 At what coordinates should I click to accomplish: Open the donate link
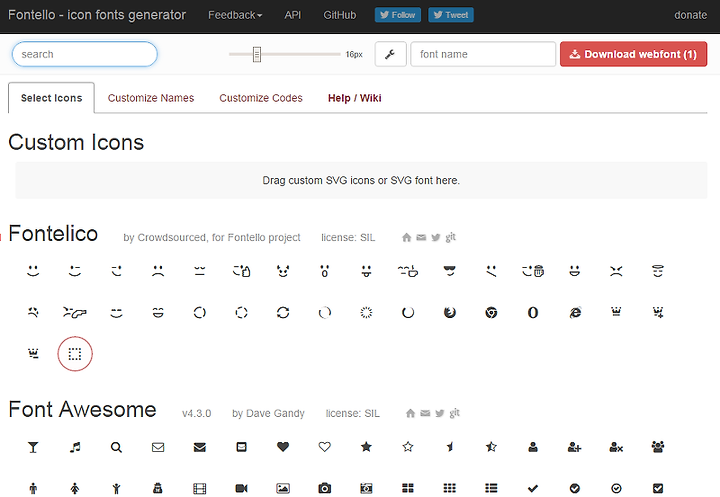point(690,15)
